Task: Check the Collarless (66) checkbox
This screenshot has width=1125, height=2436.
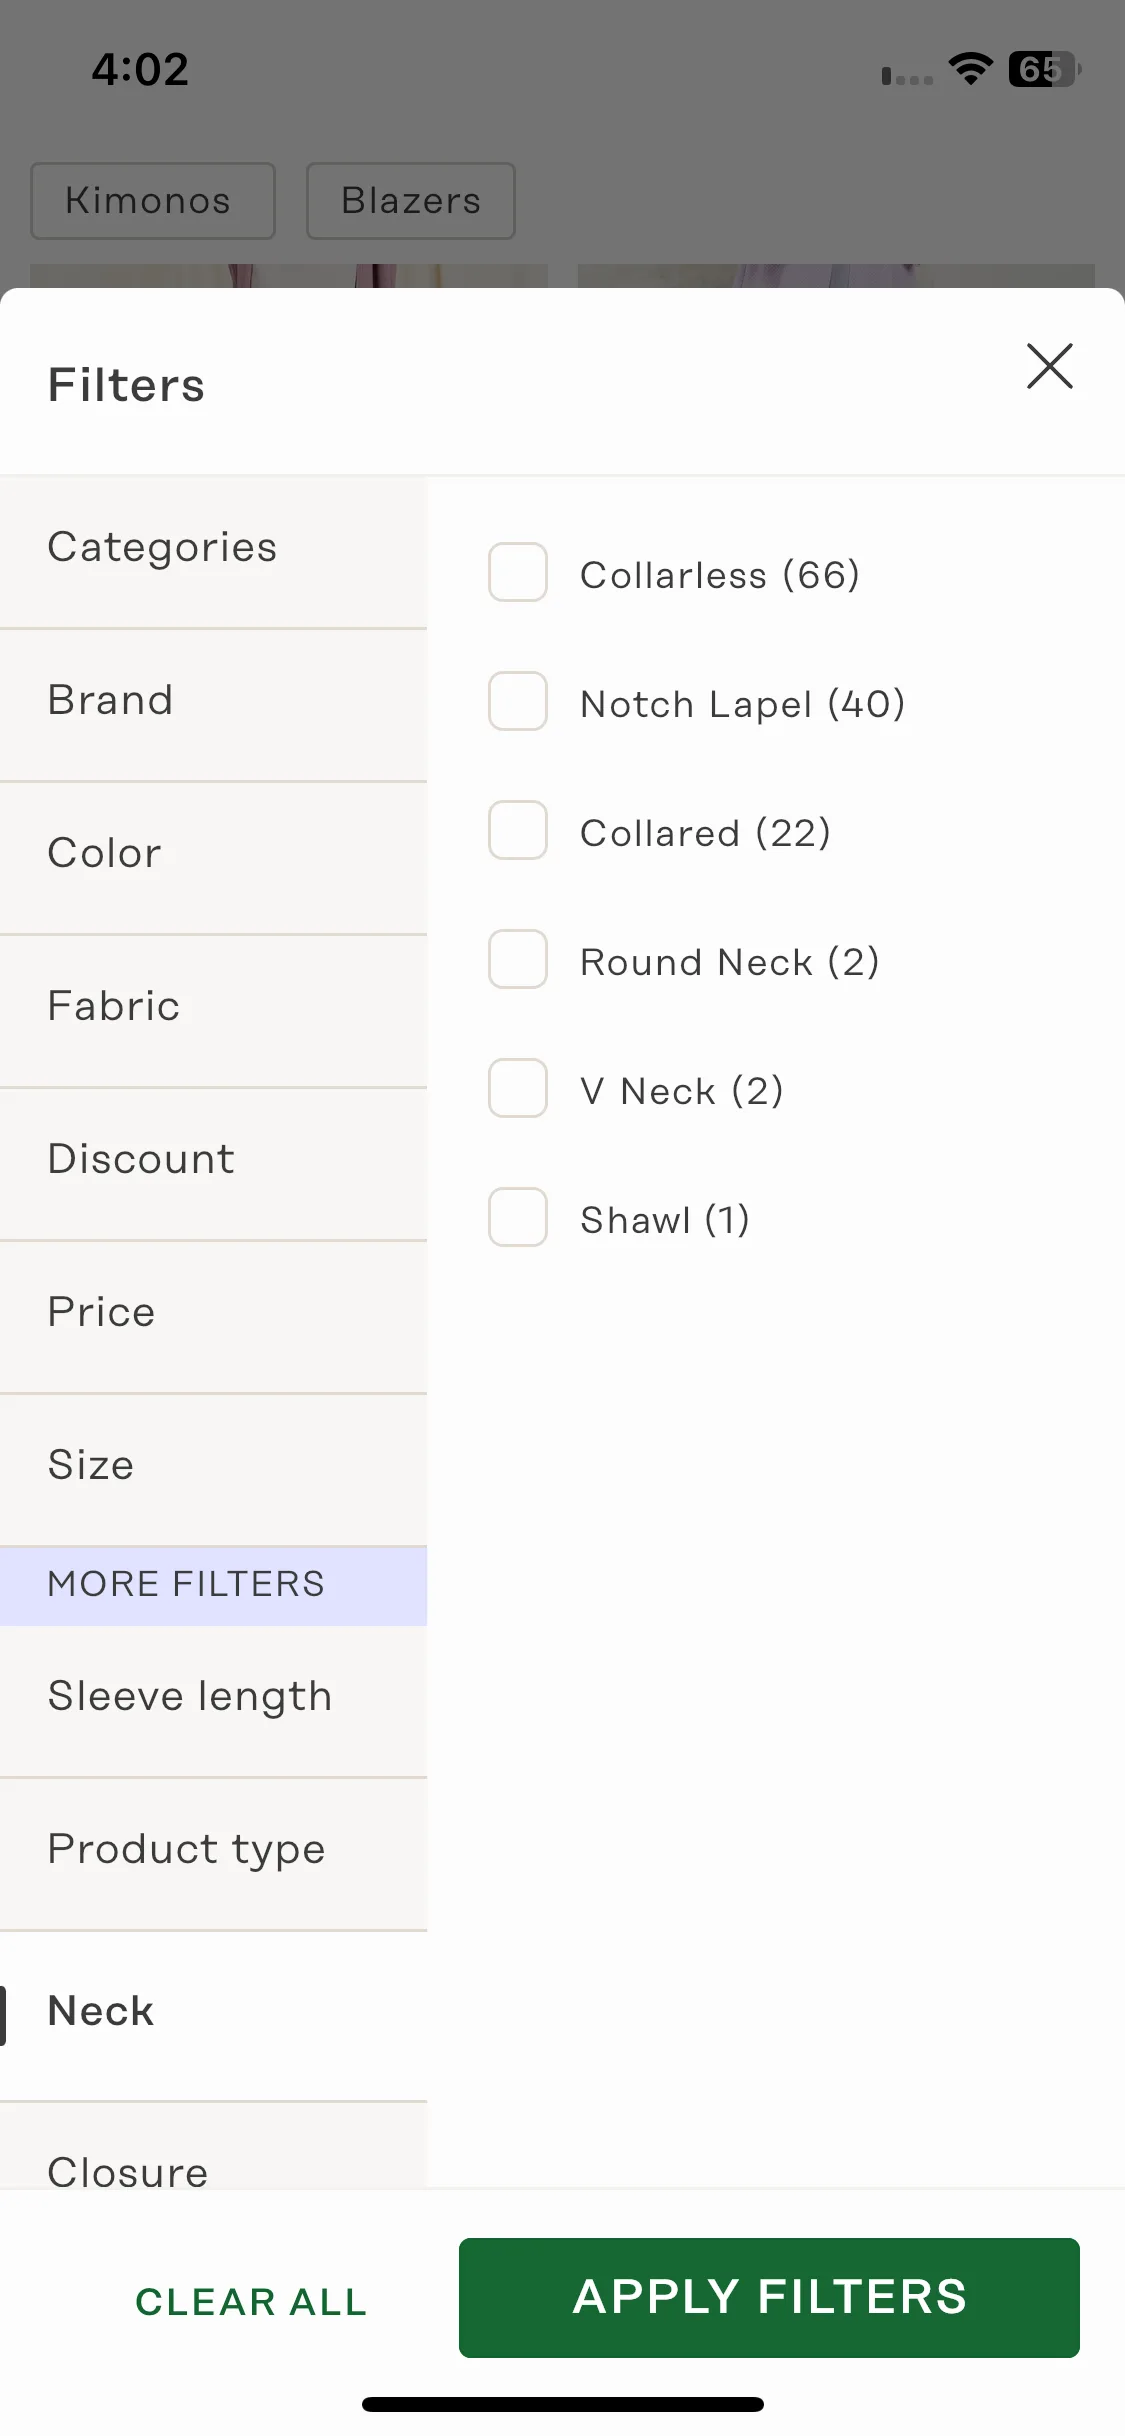Action: tap(517, 572)
